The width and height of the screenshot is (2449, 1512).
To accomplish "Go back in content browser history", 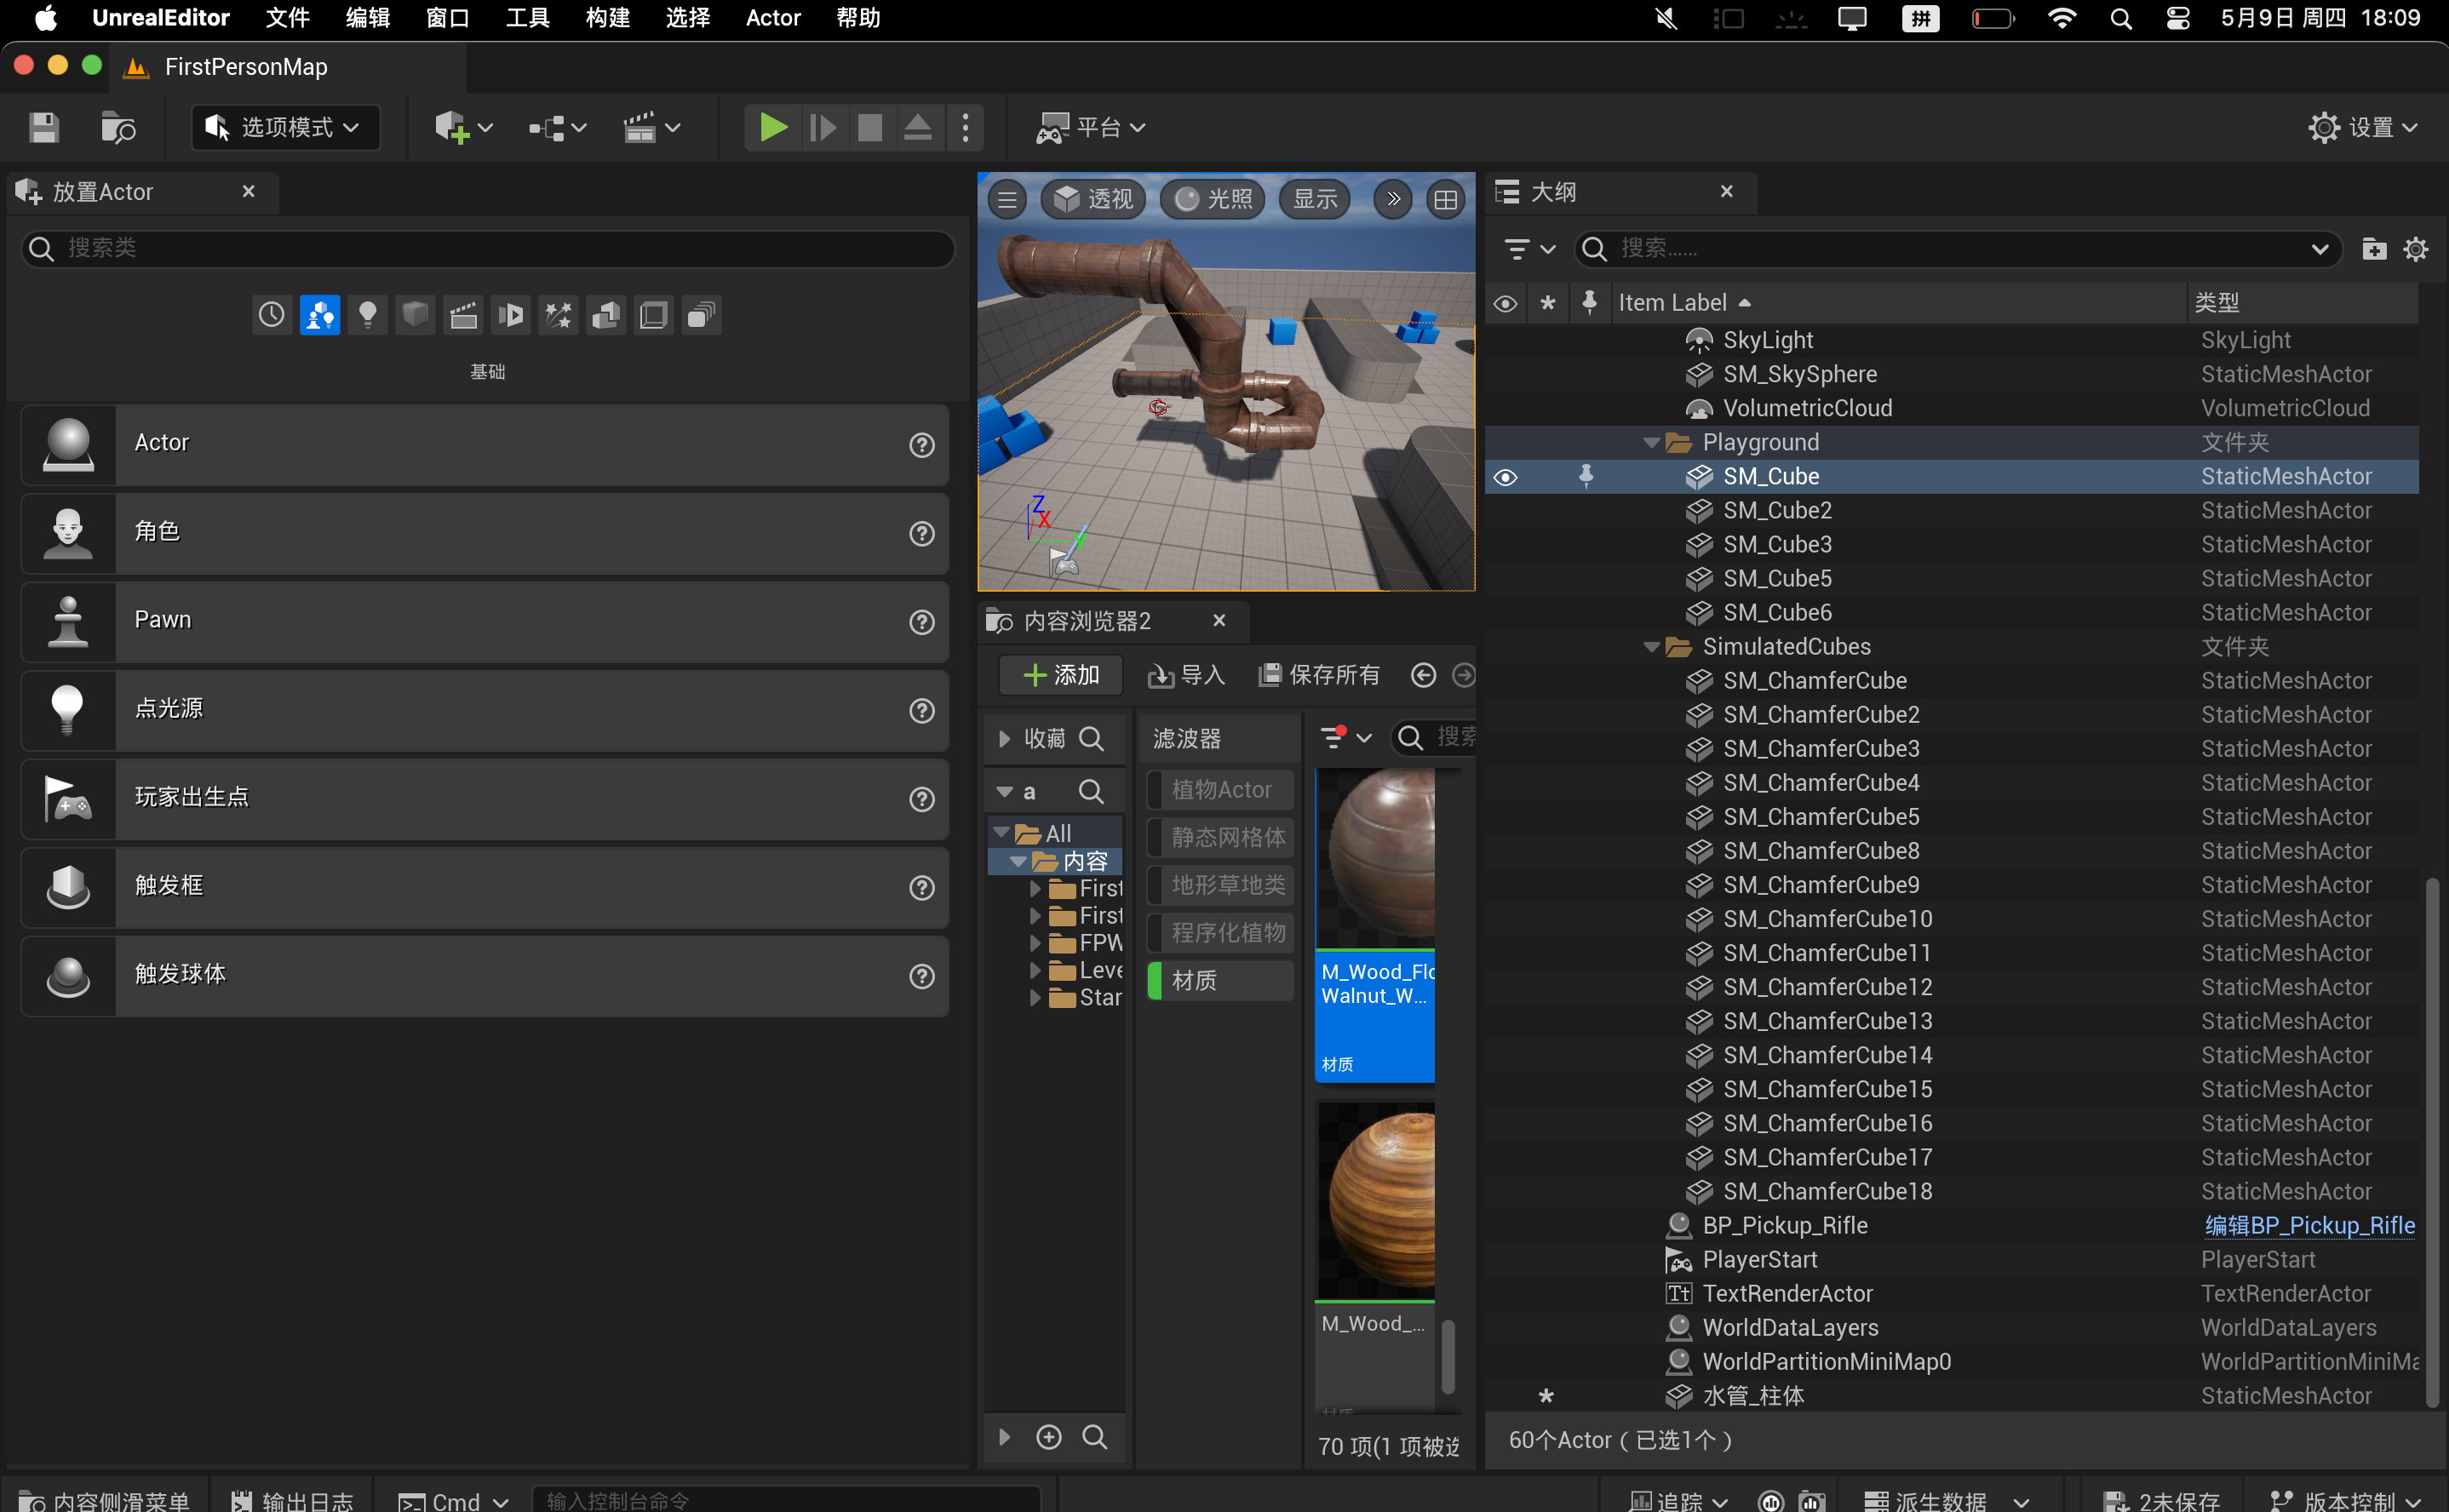I will click(1423, 676).
